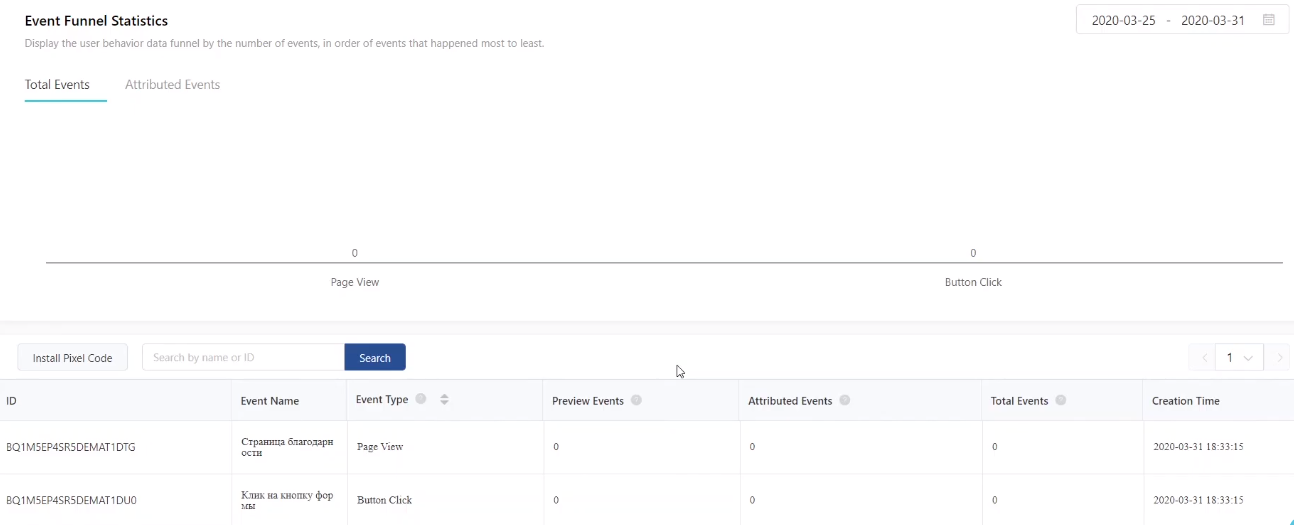Click the Button Click funnel label
The width and height of the screenshot is (1294, 525).
(x=973, y=282)
